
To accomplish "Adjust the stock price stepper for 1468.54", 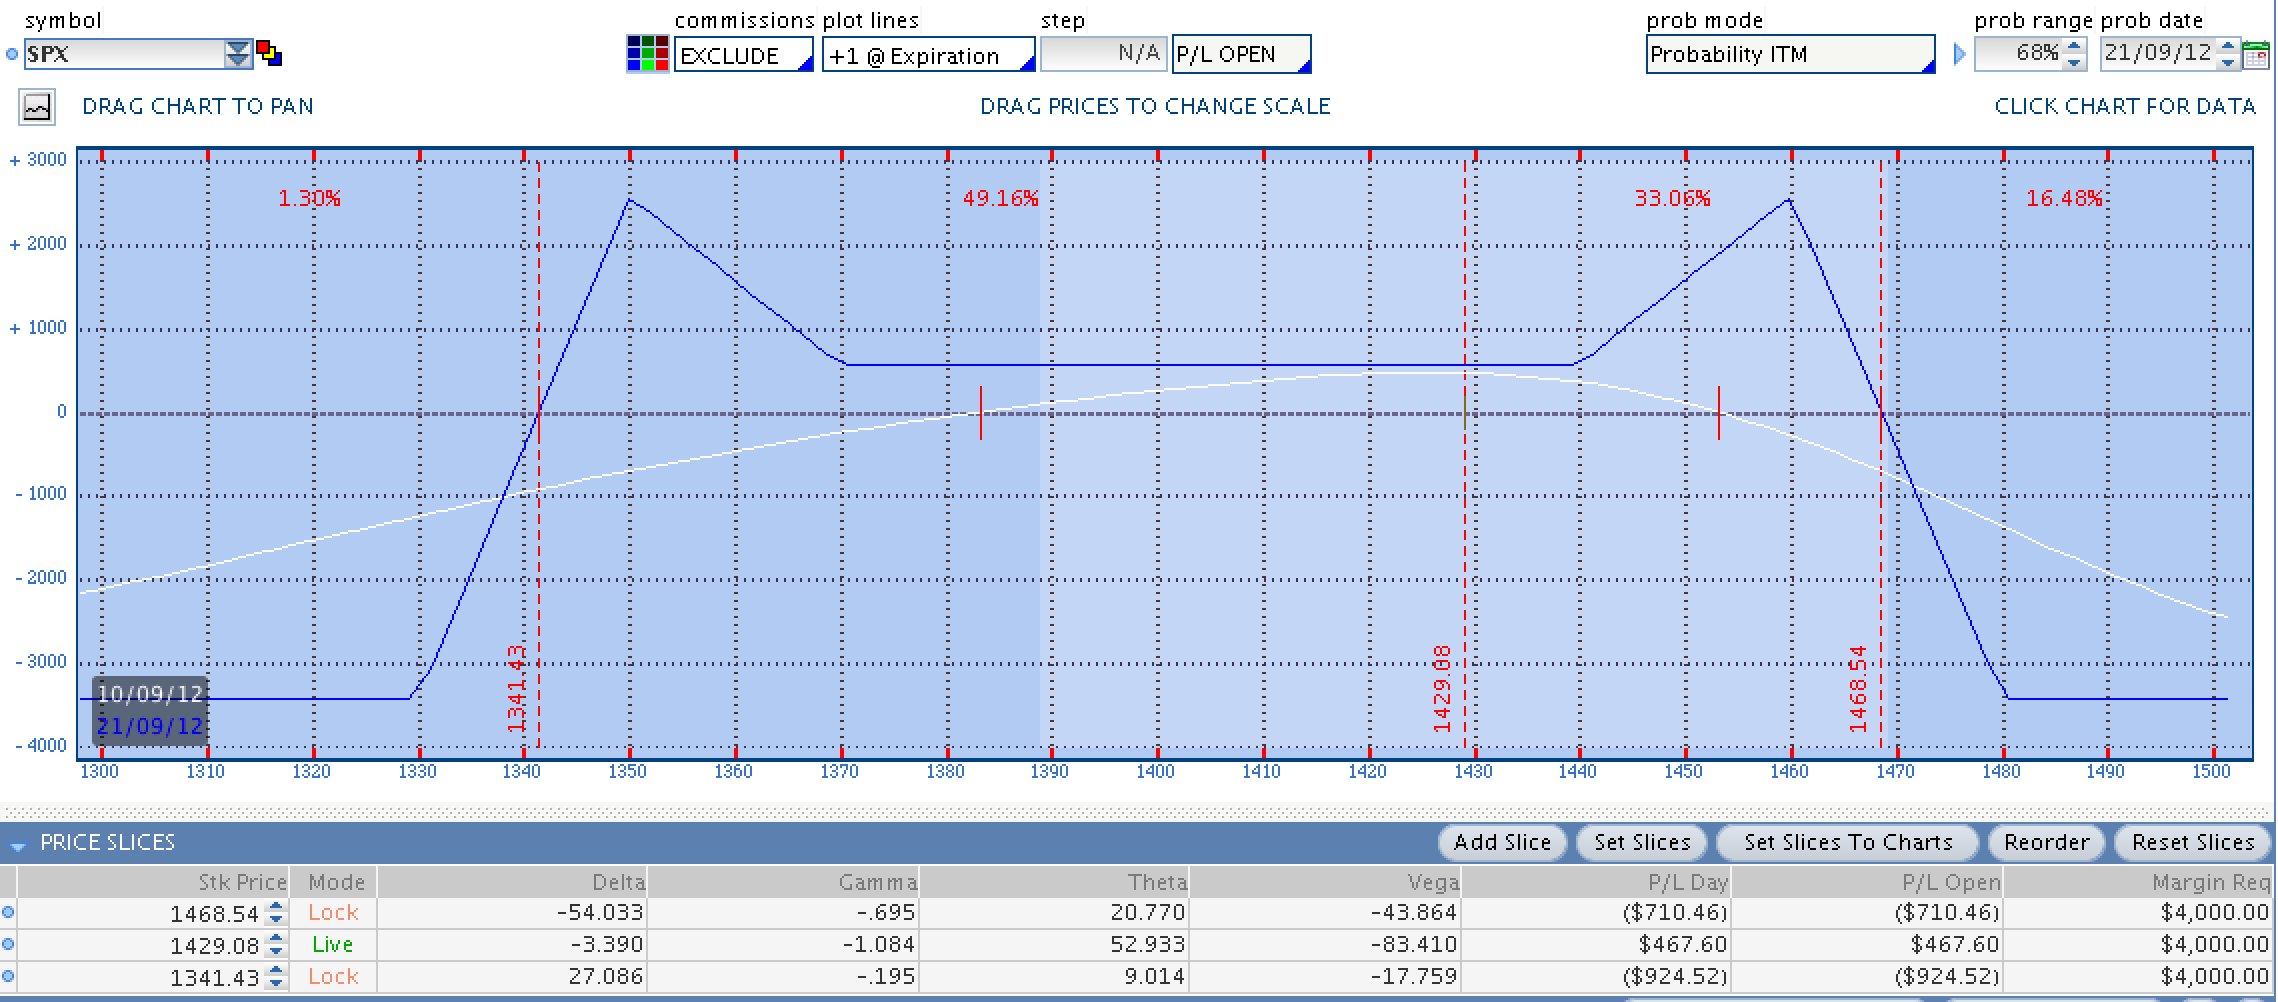I will 276,913.
